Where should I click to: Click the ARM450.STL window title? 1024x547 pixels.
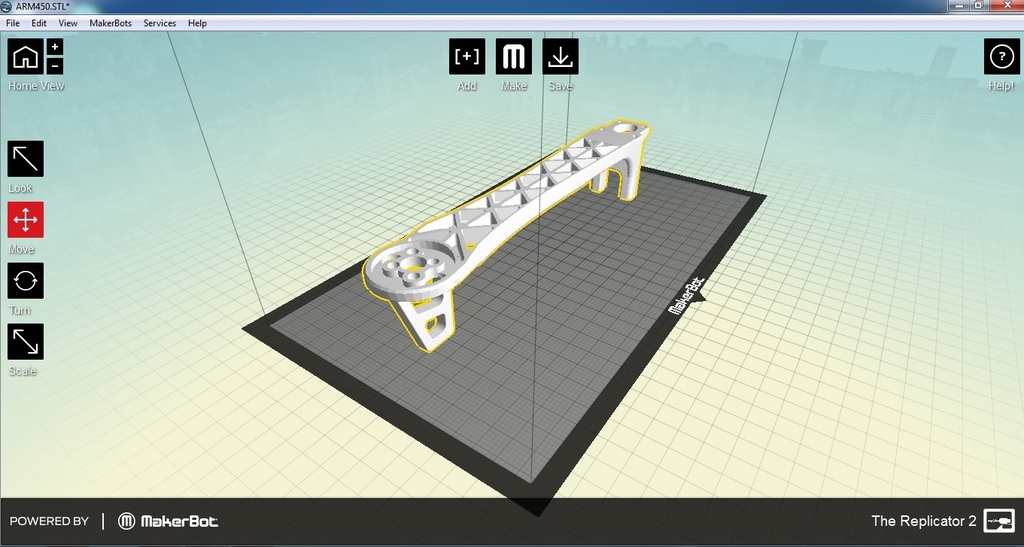click(42, 6)
